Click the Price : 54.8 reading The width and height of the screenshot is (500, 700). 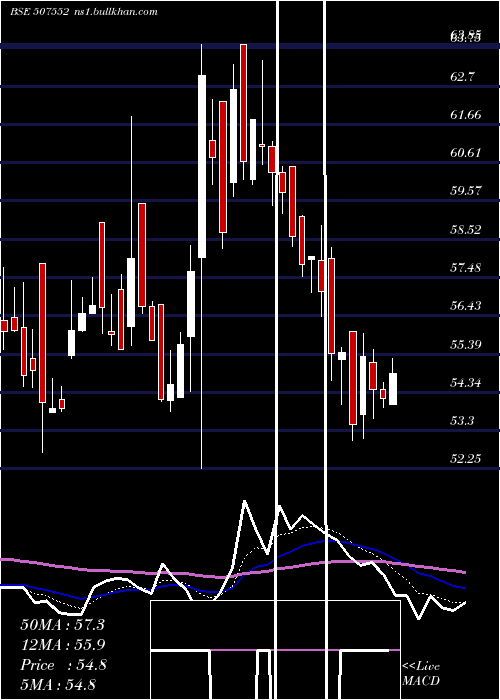63,665
